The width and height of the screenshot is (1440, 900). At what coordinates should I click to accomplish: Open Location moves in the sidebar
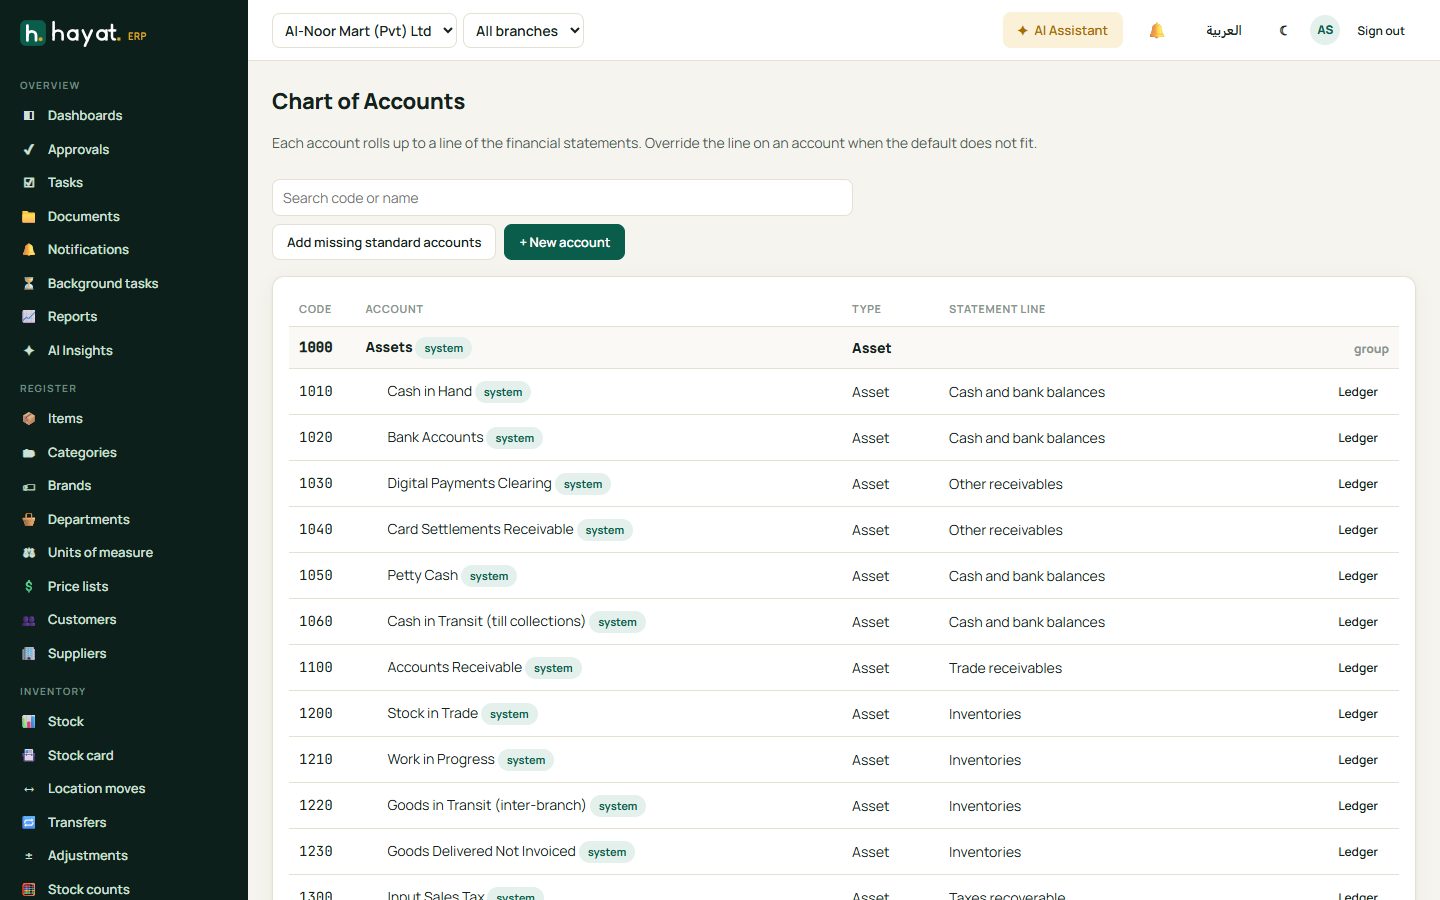click(x=96, y=789)
